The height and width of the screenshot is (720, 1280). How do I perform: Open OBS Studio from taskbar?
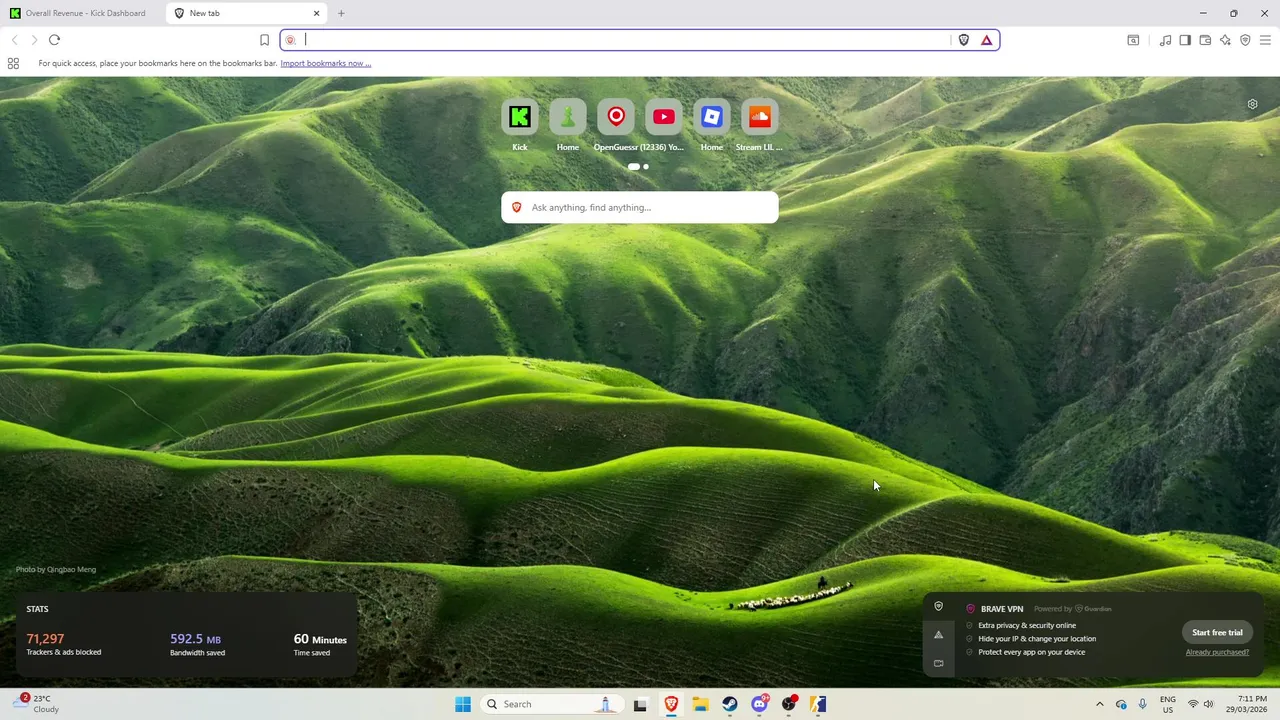click(x=790, y=704)
